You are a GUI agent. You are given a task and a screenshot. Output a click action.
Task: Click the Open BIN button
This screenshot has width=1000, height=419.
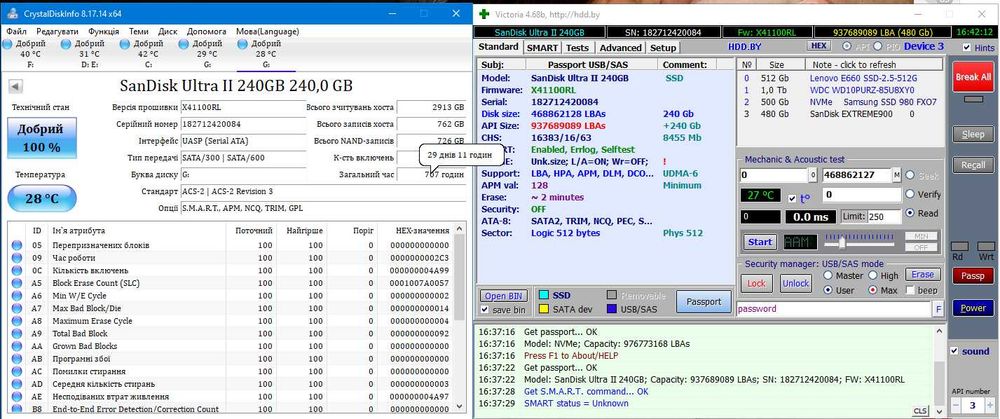504,296
